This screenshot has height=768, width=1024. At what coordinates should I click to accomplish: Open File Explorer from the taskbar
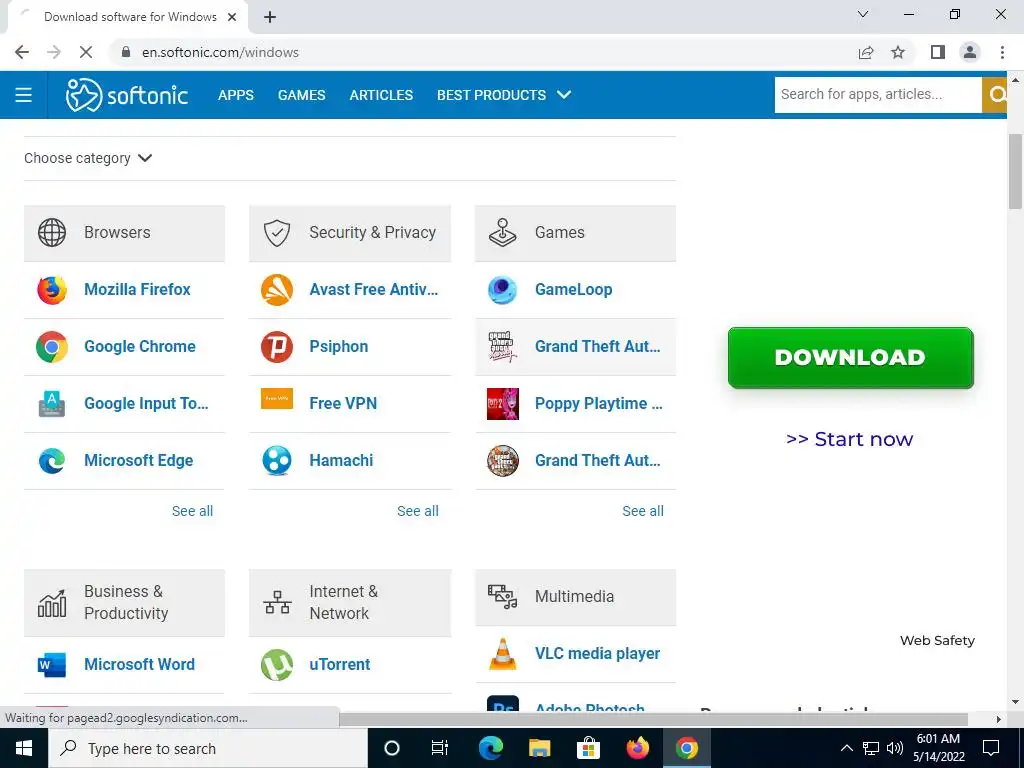click(539, 748)
